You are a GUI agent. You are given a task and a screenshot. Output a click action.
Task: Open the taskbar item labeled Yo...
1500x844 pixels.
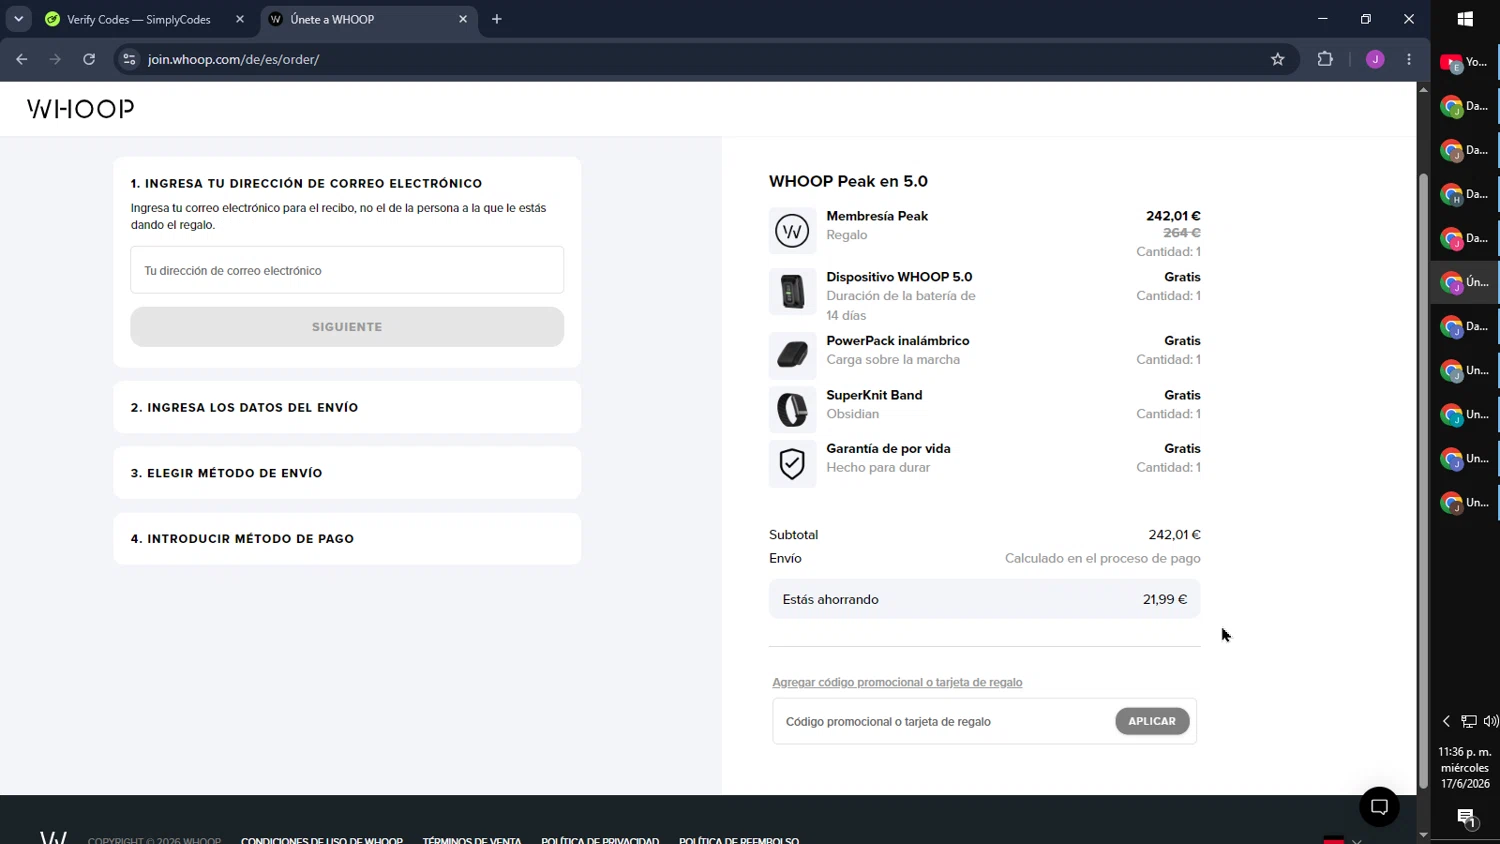(1465, 63)
